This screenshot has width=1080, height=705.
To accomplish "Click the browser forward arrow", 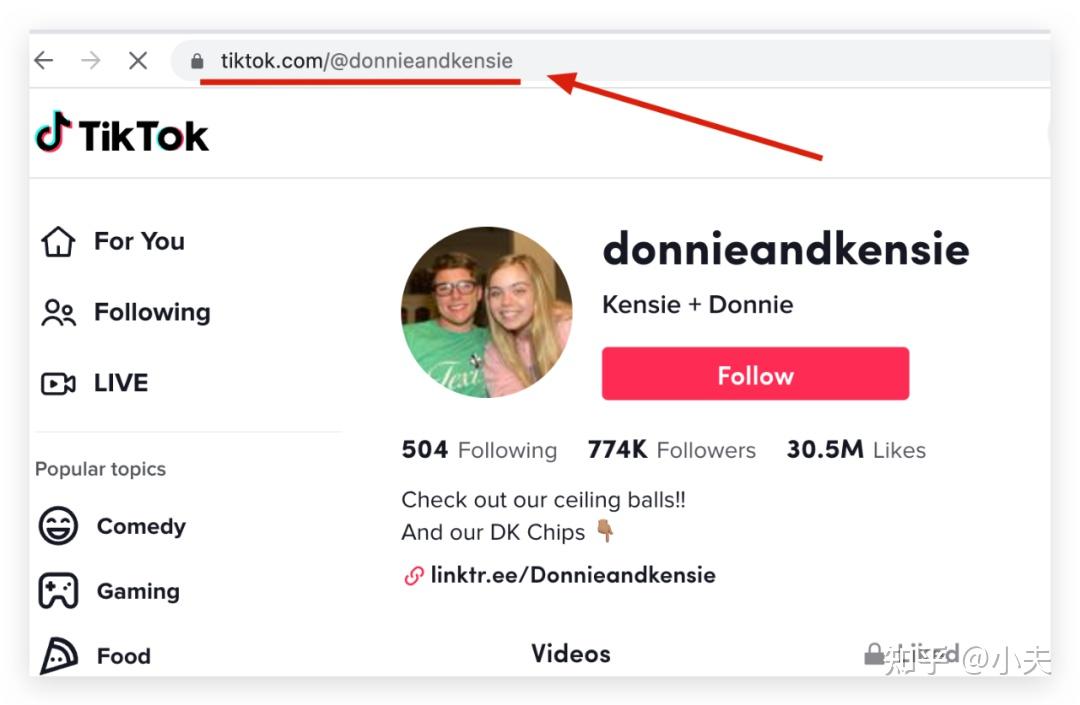I will (x=91, y=61).
